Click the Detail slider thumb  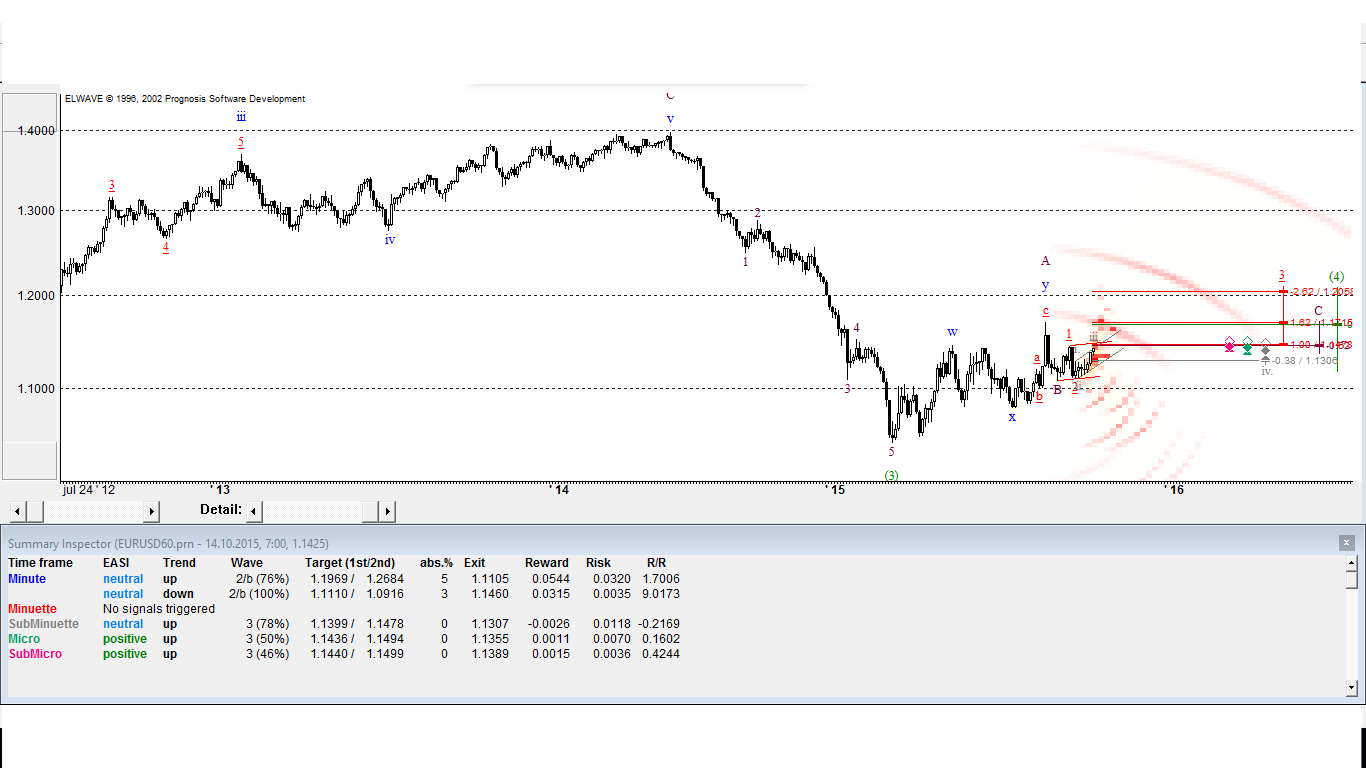click(x=370, y=511)
